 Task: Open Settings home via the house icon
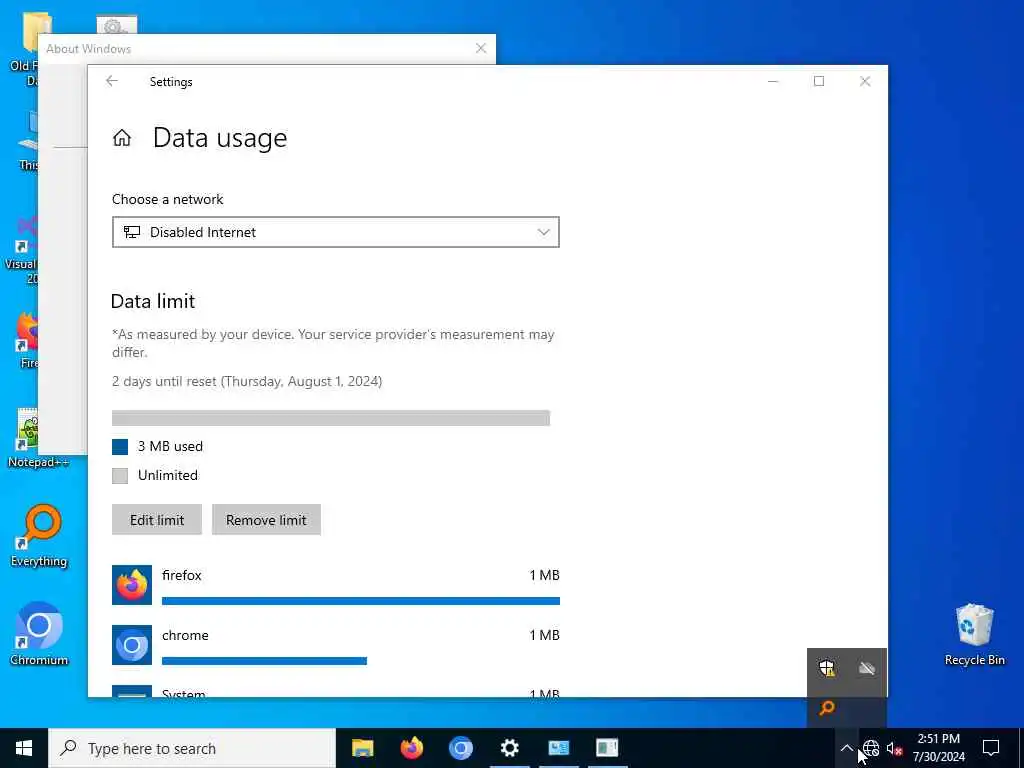[x=122, y=138]
